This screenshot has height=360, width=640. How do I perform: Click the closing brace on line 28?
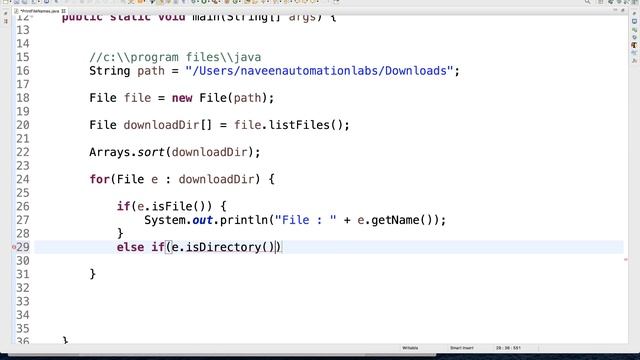tap(120, 233)
